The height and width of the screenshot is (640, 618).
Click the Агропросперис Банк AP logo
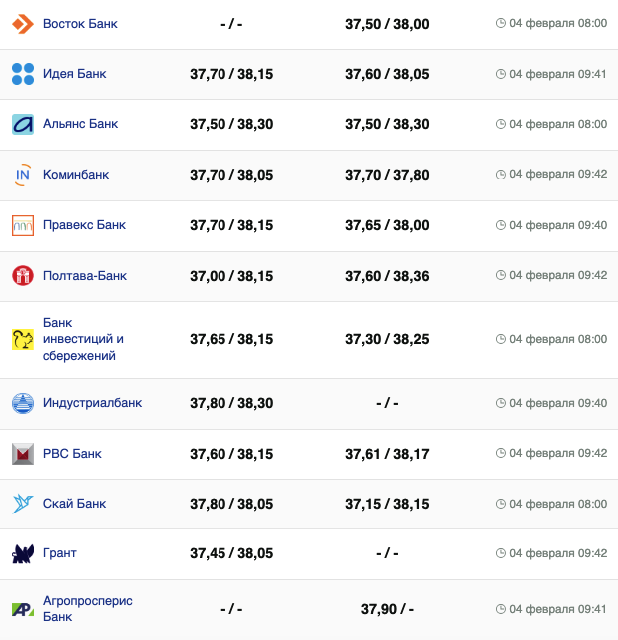pos(23,608)
